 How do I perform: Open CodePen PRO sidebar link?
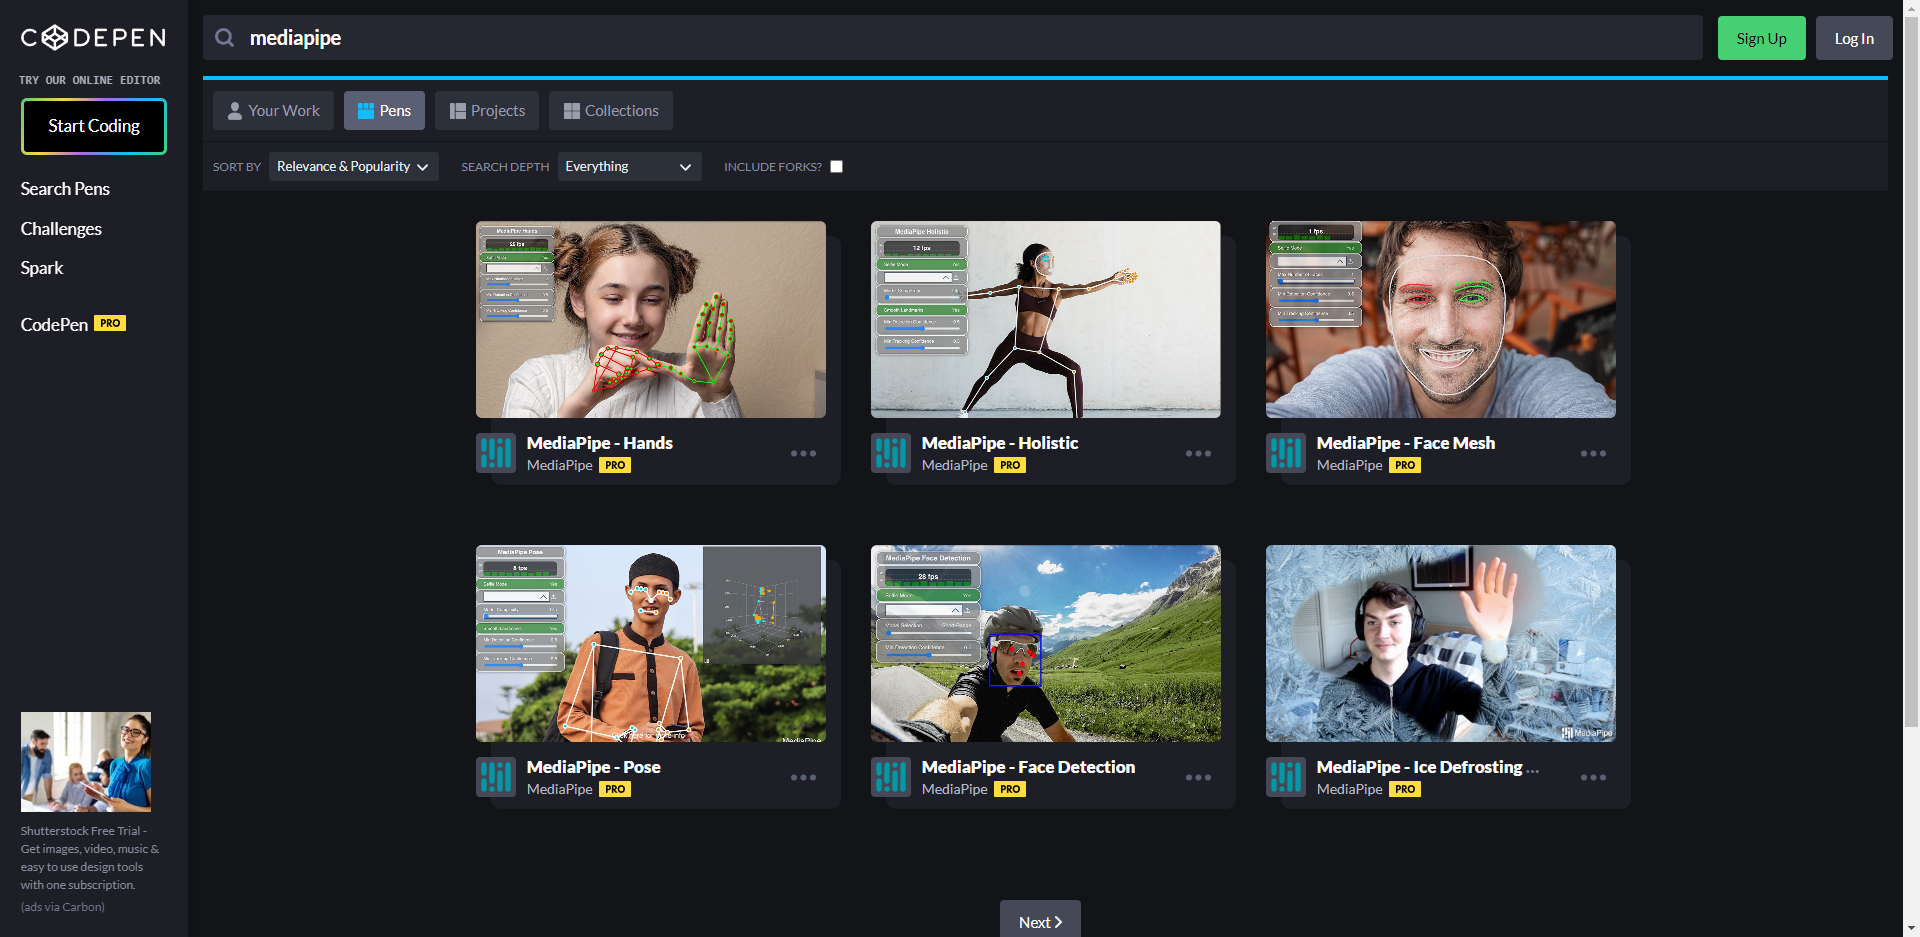tap(73, 324)
